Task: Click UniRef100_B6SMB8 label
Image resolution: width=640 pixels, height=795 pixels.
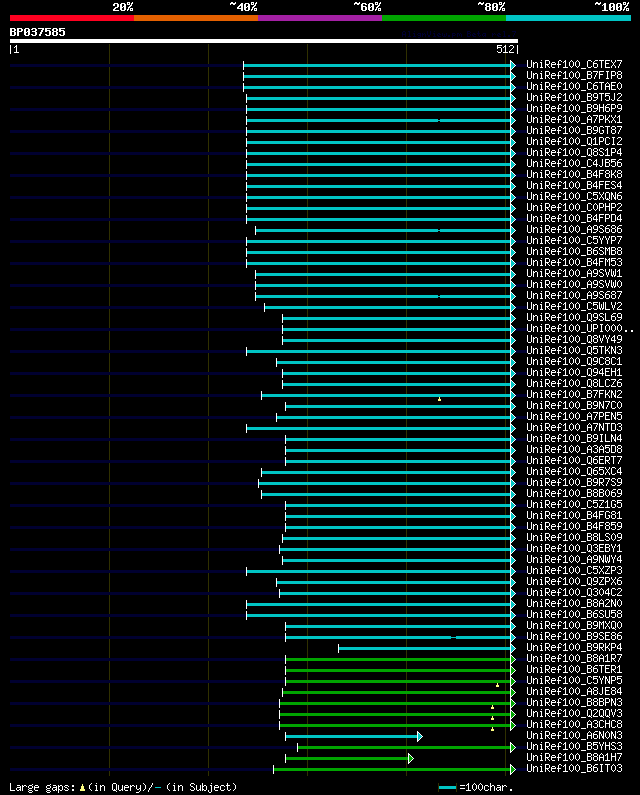Action: tap(574, 251)
